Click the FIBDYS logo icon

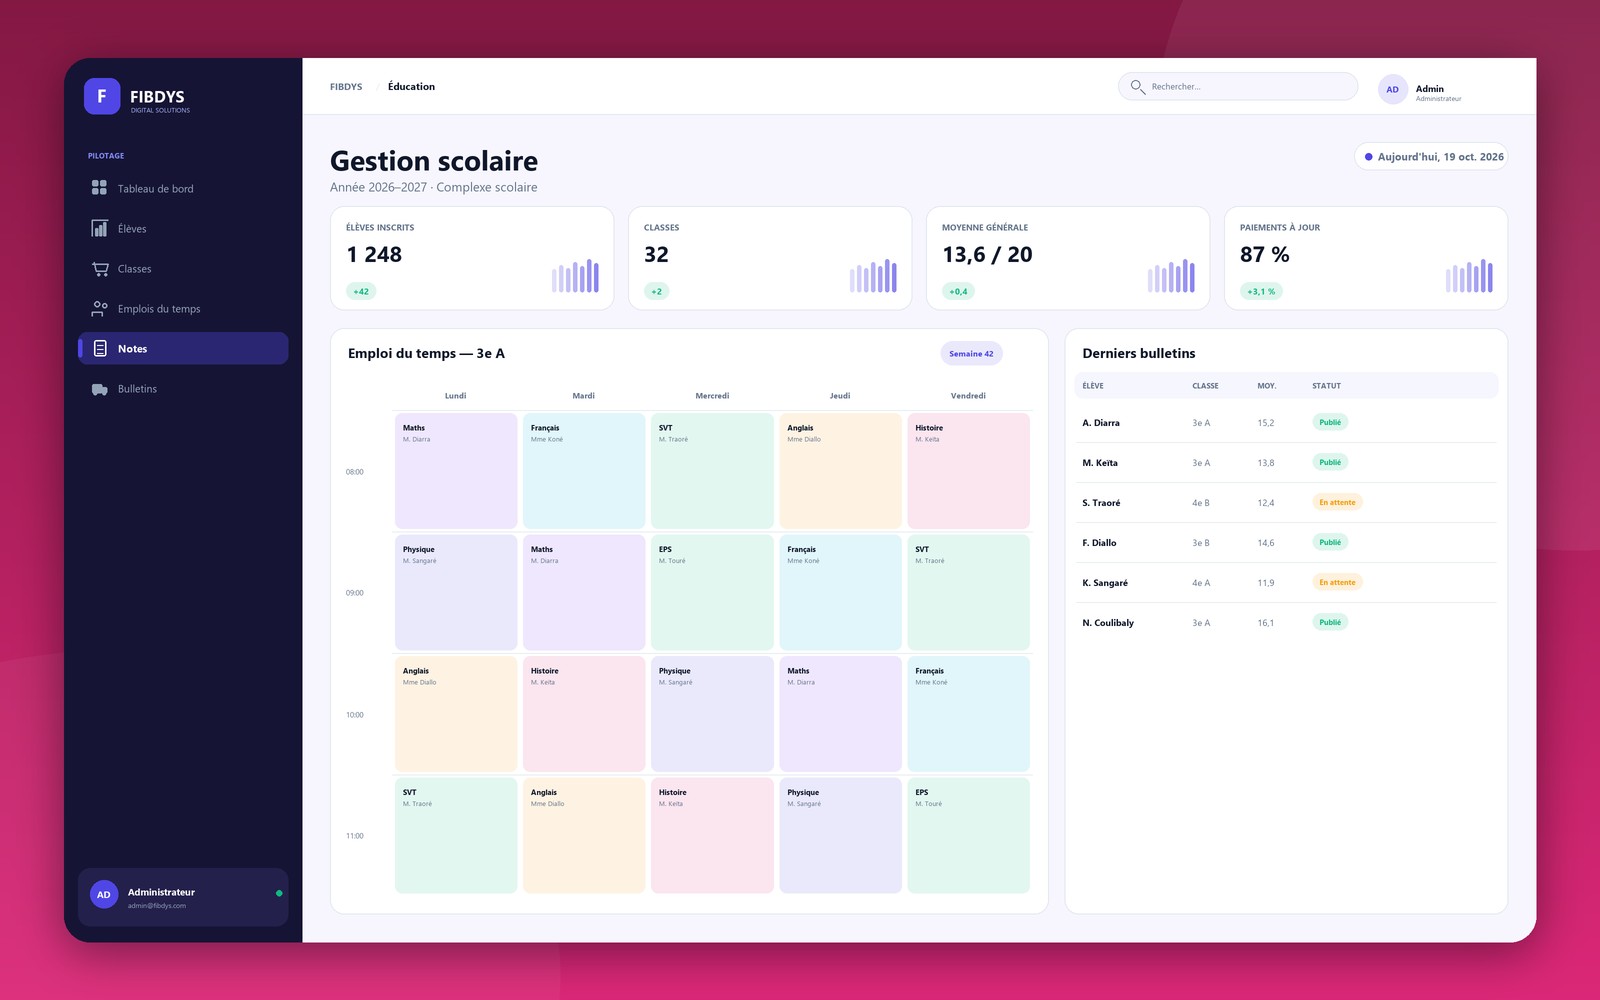[102, 96]
